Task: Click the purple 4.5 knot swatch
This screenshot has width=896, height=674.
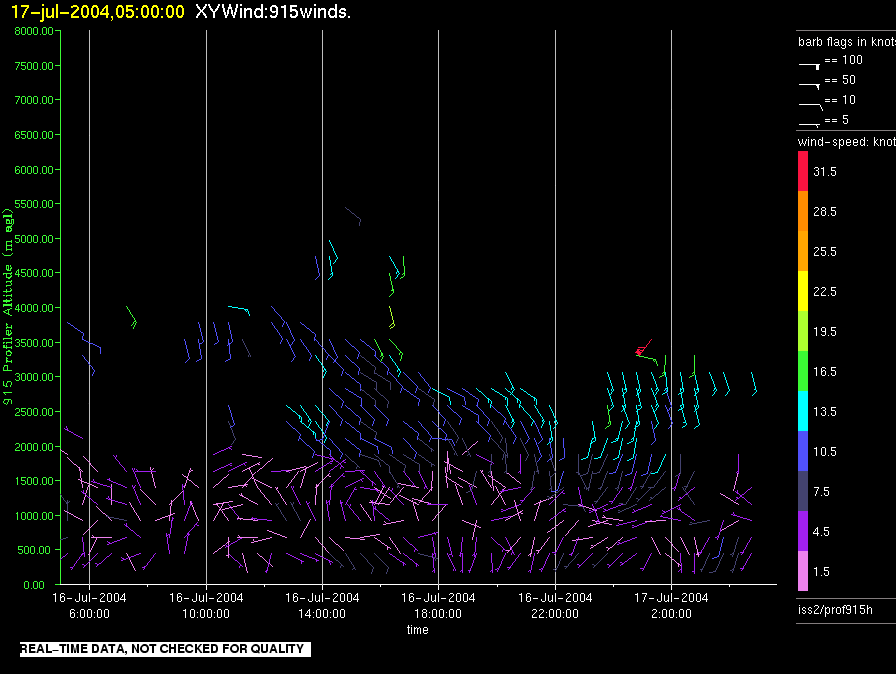Action: tap(803, 531)
